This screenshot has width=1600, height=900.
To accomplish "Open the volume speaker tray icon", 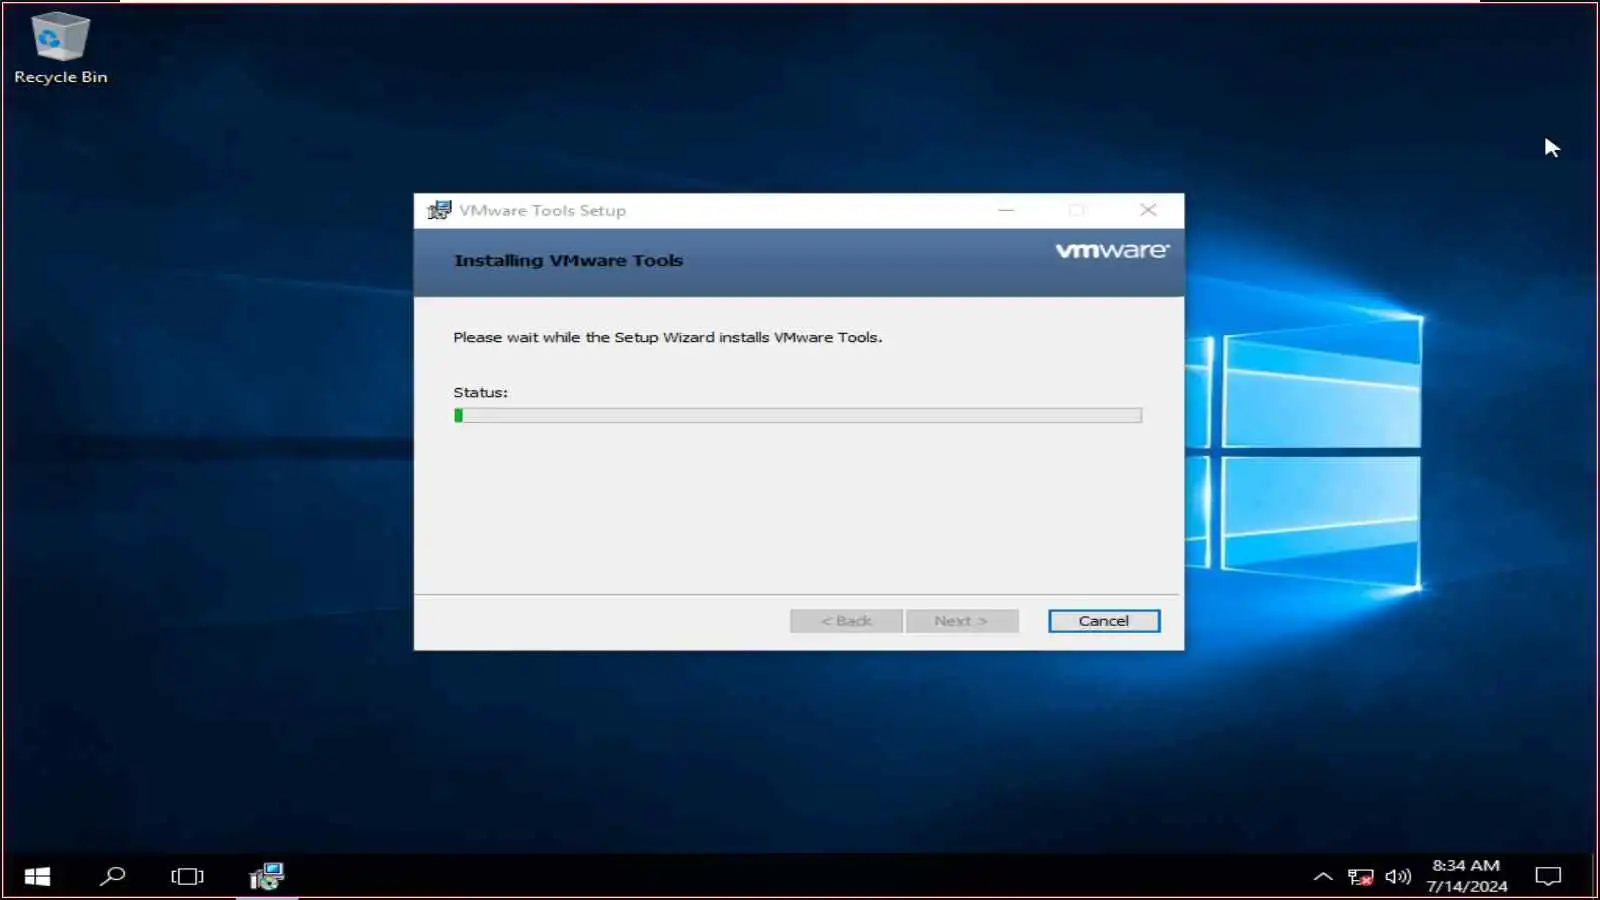I will tap(1398, 877).
